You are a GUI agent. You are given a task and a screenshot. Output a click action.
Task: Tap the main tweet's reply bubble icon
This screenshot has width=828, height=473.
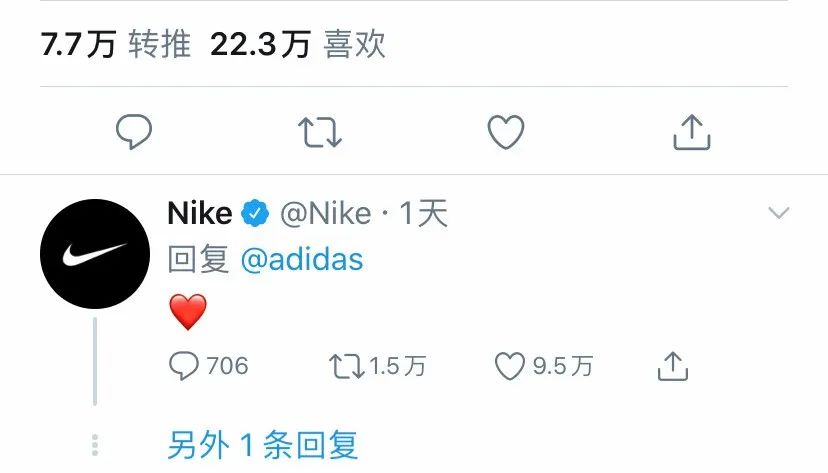click(x=134, y=131)
